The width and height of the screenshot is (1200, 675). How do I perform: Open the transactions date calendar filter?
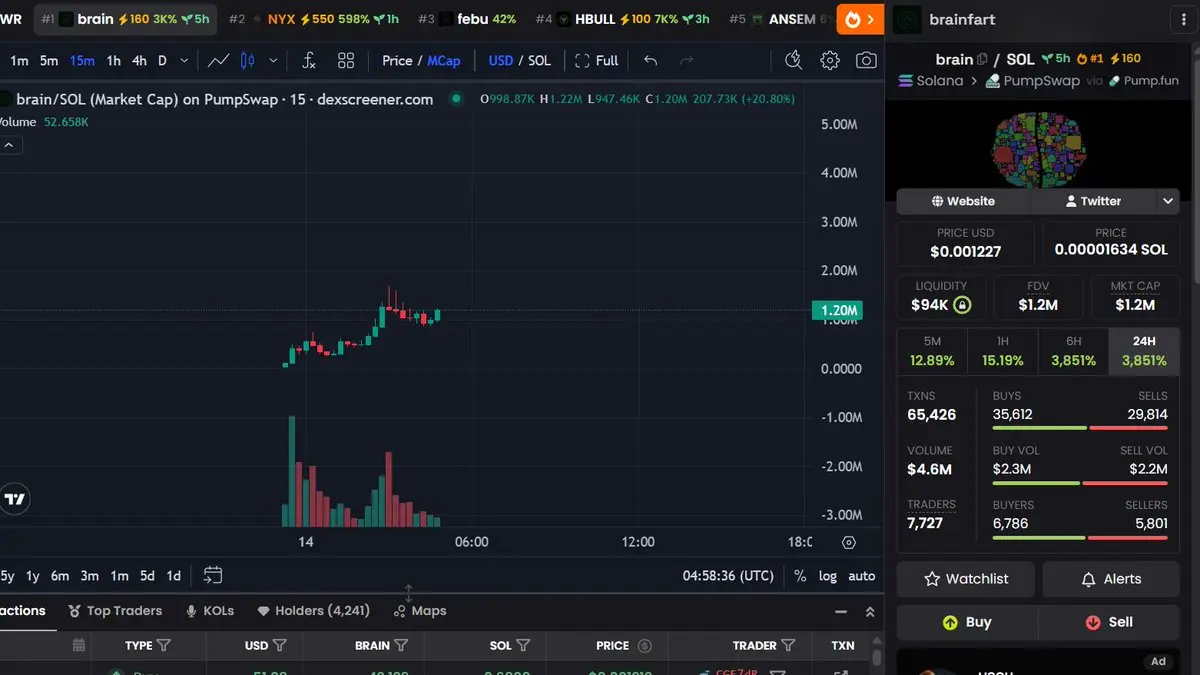click(x=79, y=645)
